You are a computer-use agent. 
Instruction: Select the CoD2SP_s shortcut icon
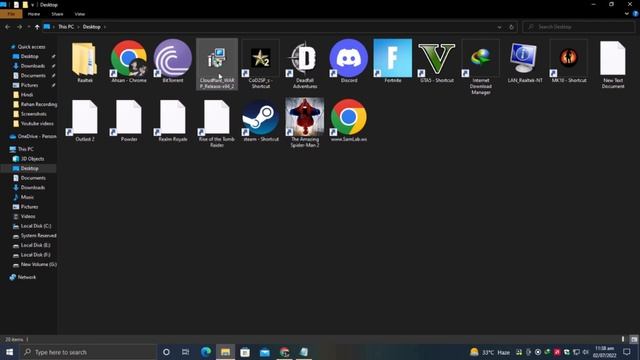click(x=261, y=58)
